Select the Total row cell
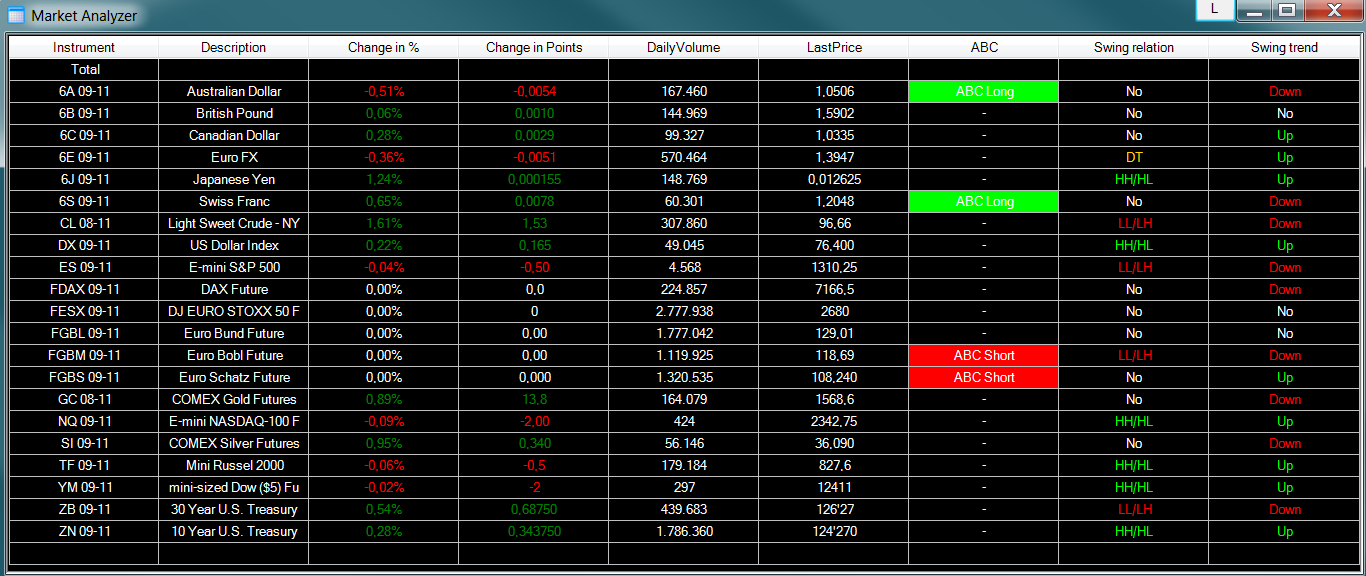Image resolution: width=1366 pixels, height=576 pixels. tap(84, 69)
